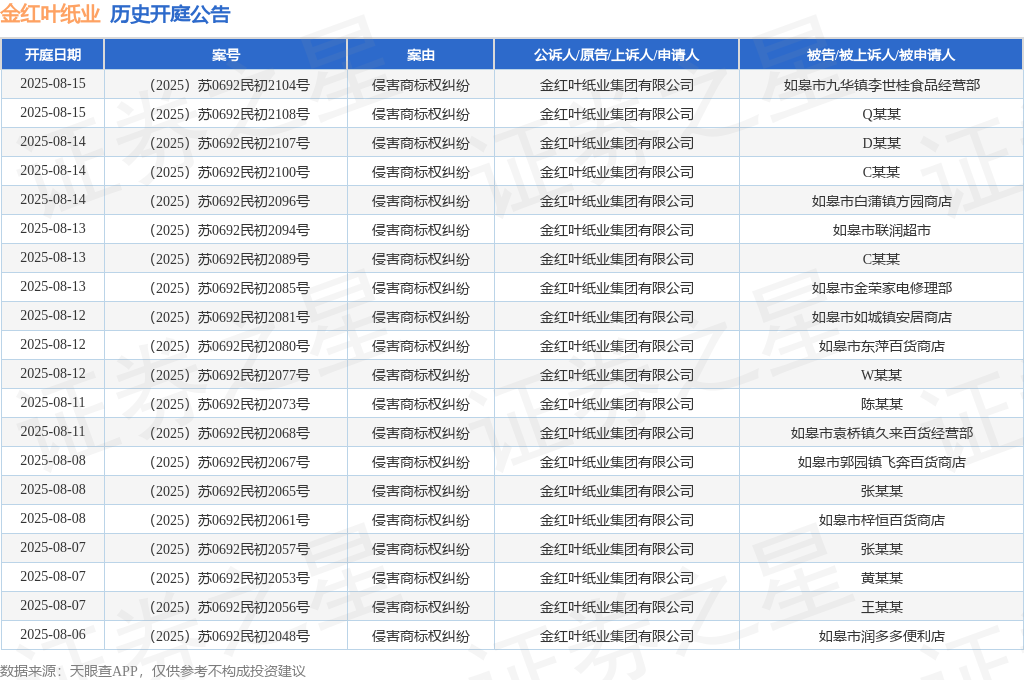Screen dimensions: 1024x680
Task: Click date 2025-08-15 in the 2104号 row
Action: pyautogui.click(x=53, y=84)
